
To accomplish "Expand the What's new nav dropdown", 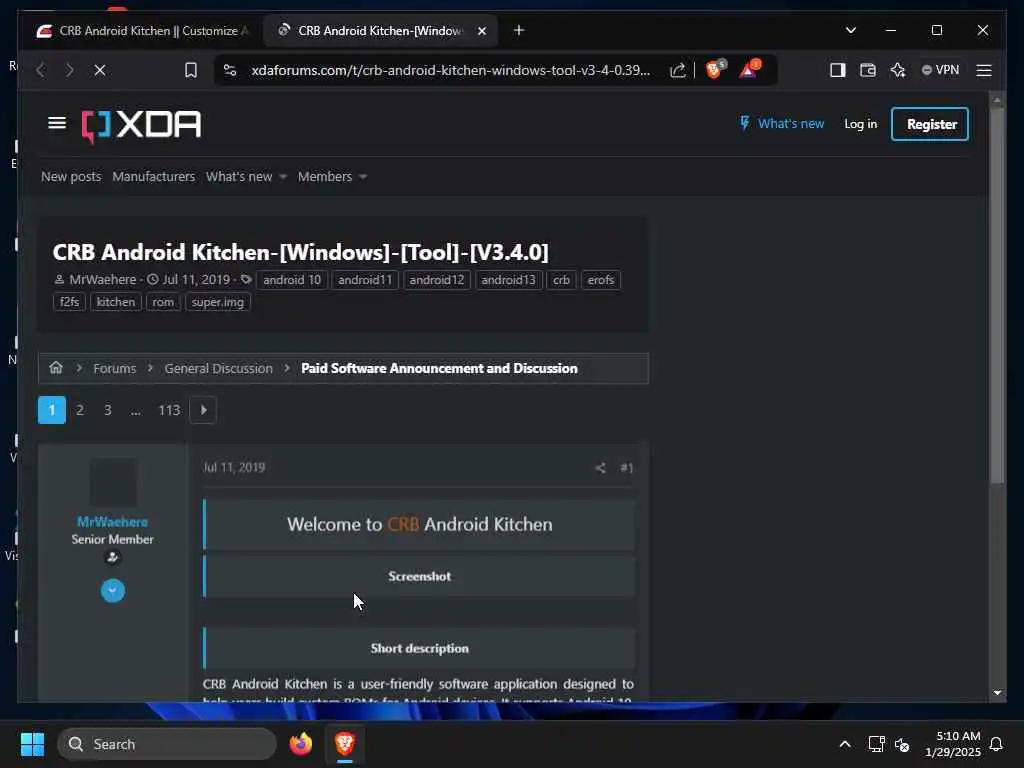I will 283,176.
